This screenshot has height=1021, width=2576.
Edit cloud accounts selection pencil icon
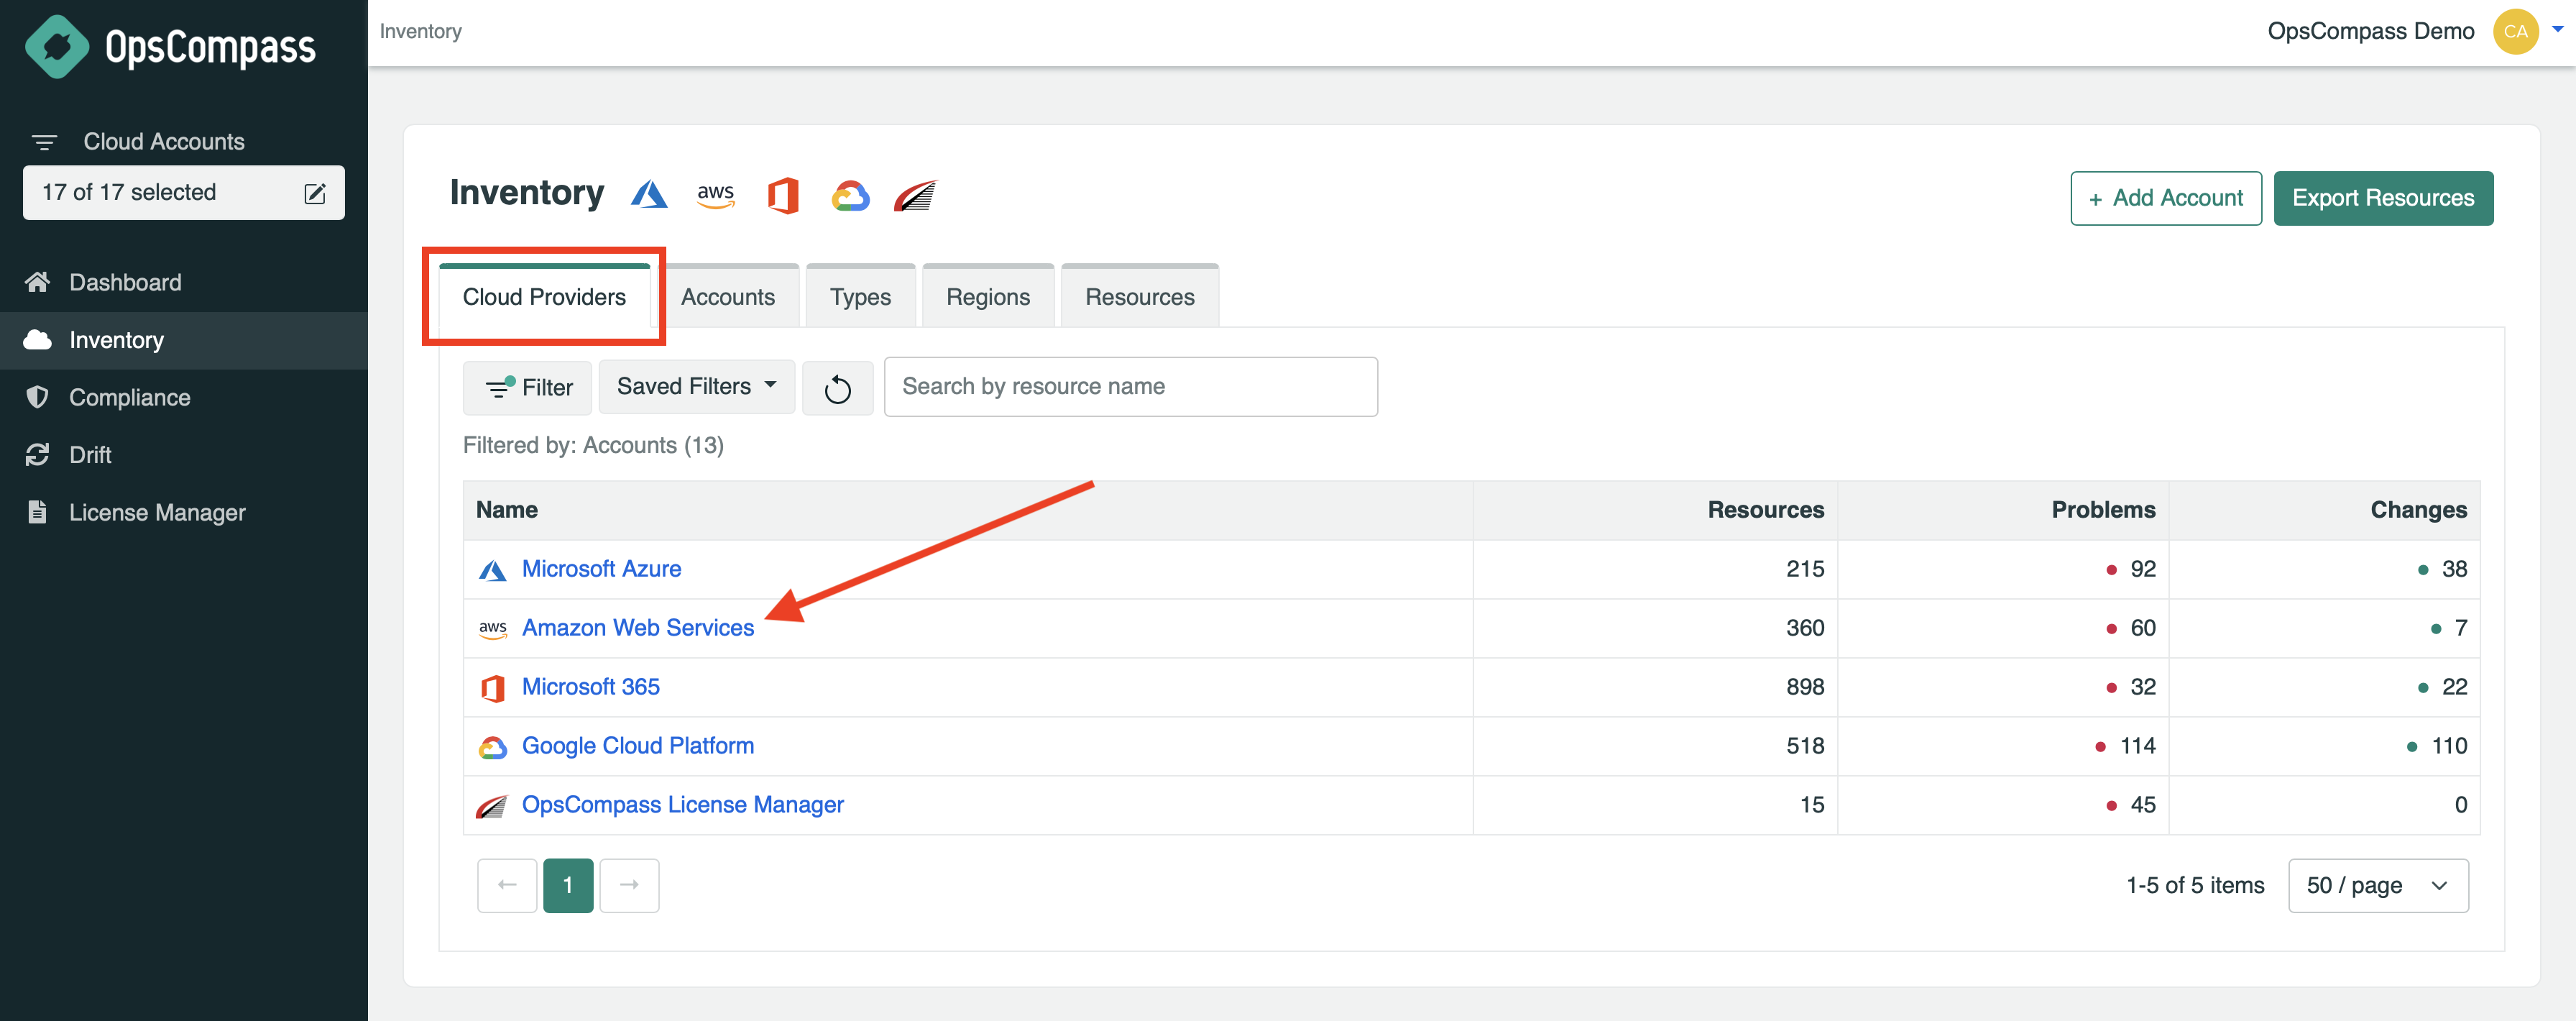click(315, 193)
